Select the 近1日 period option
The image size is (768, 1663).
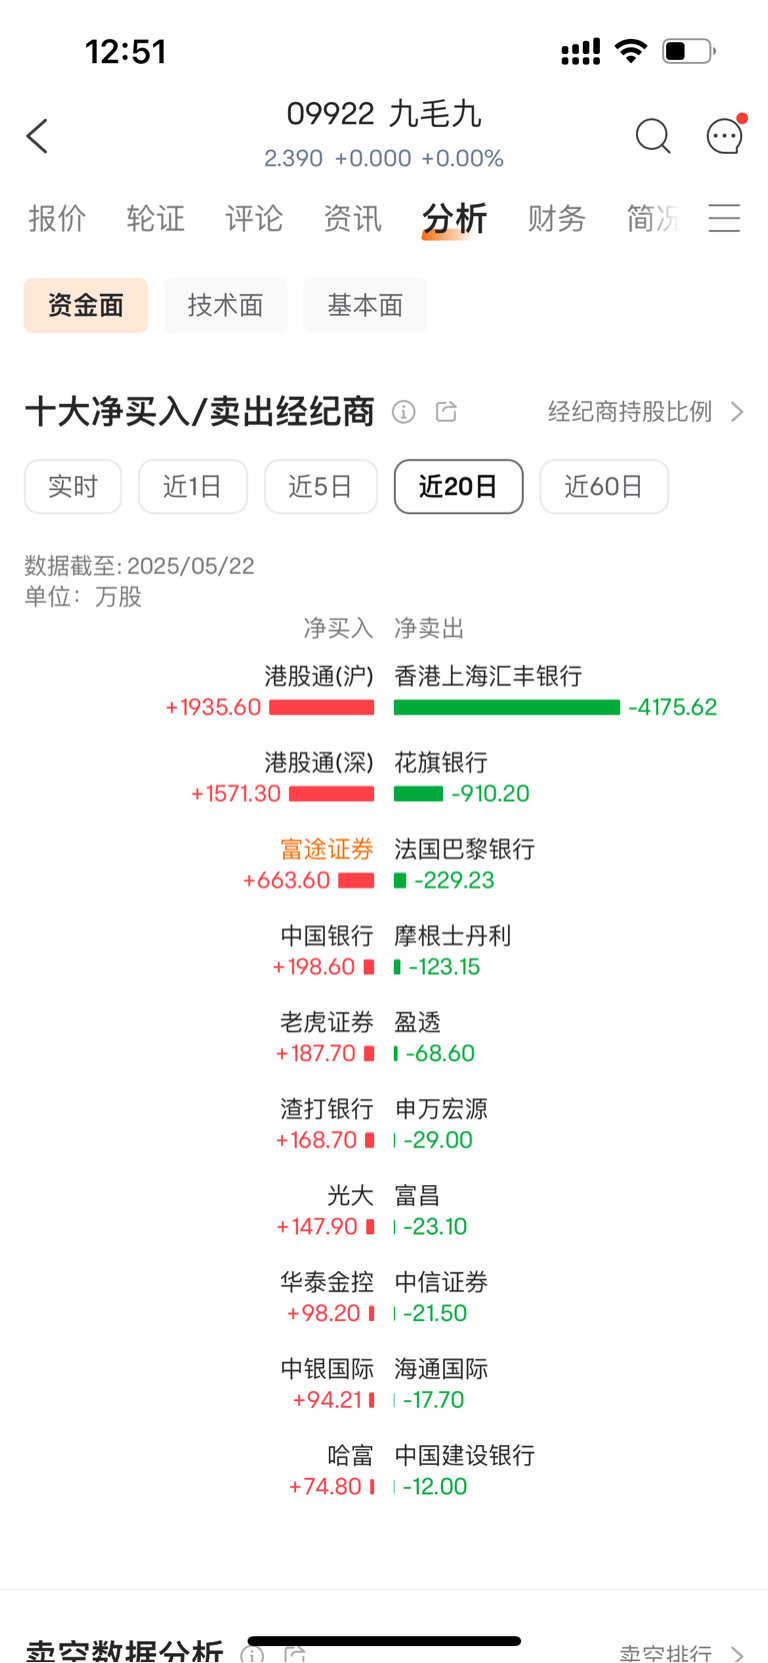(x=193, y=487)
